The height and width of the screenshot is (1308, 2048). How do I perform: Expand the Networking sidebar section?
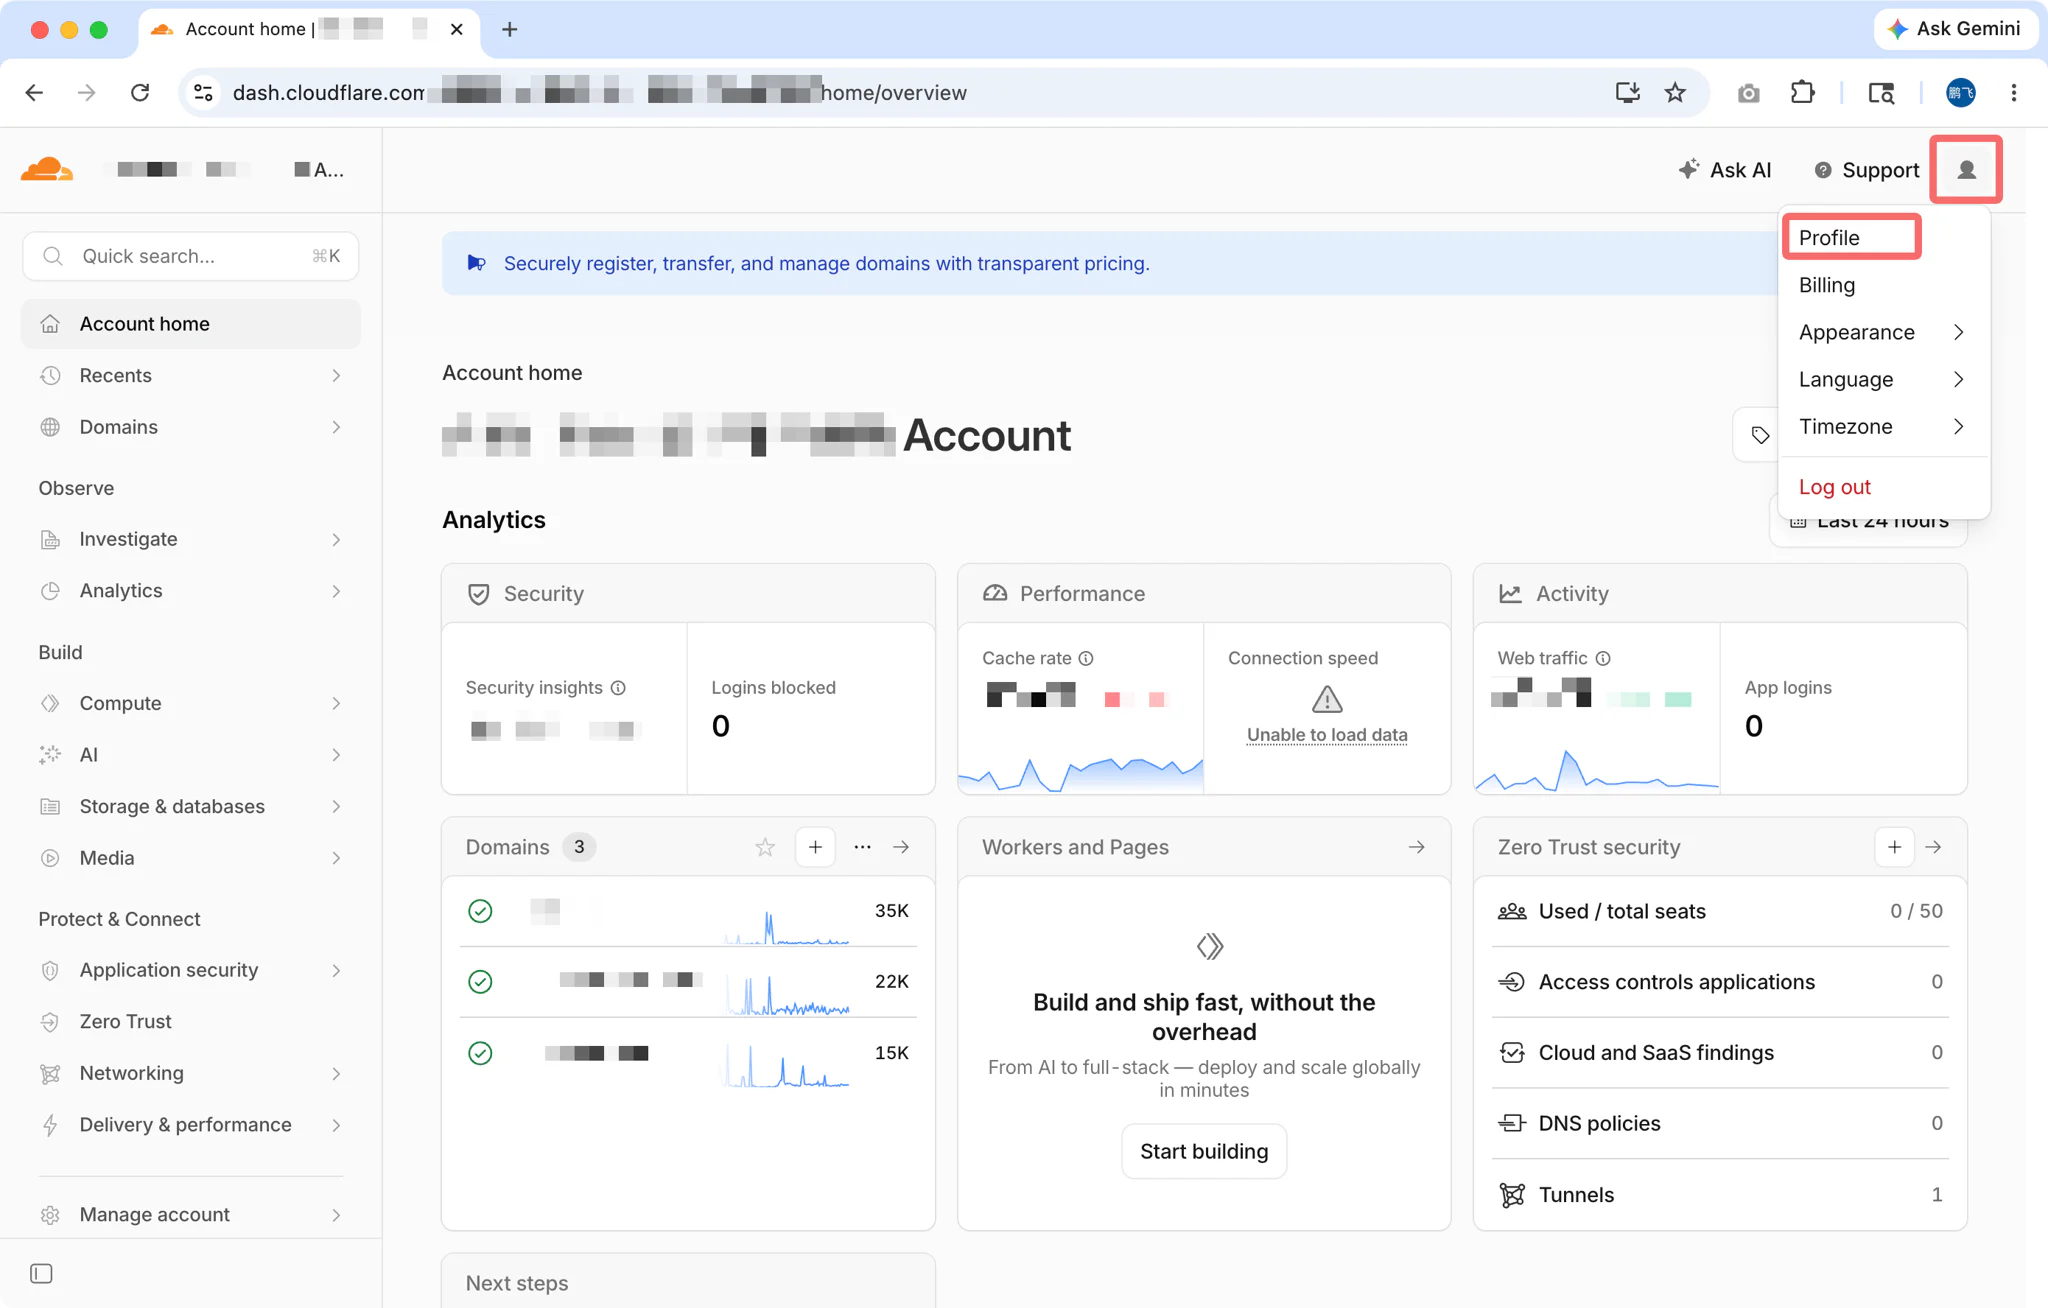coord(191,1073)
